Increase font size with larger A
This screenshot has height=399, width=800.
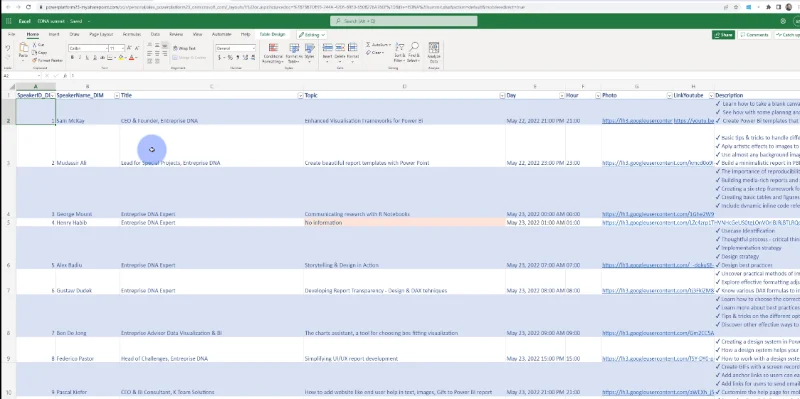tap(130, 48)
